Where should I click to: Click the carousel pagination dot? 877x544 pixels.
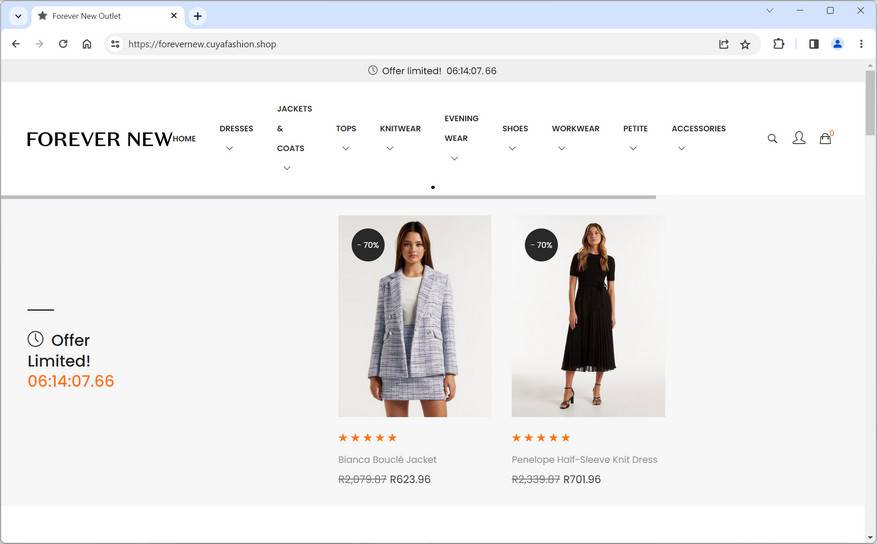[433, 187]
